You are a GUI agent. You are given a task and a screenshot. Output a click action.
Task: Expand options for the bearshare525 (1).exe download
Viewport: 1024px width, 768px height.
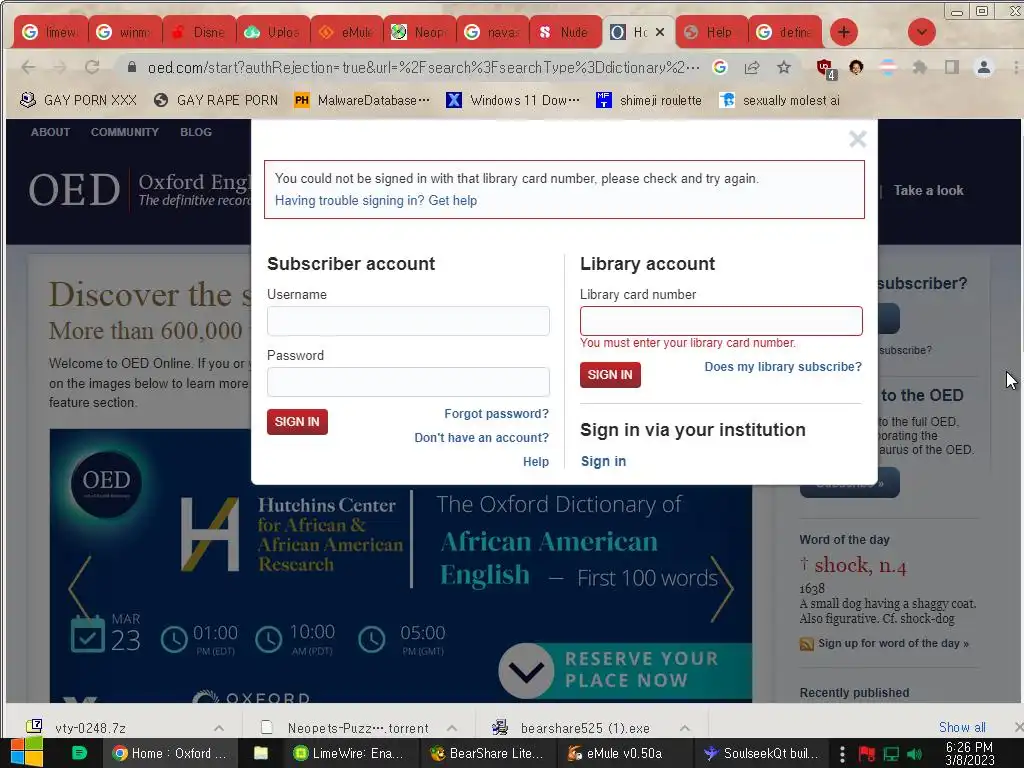coord(684,728)
